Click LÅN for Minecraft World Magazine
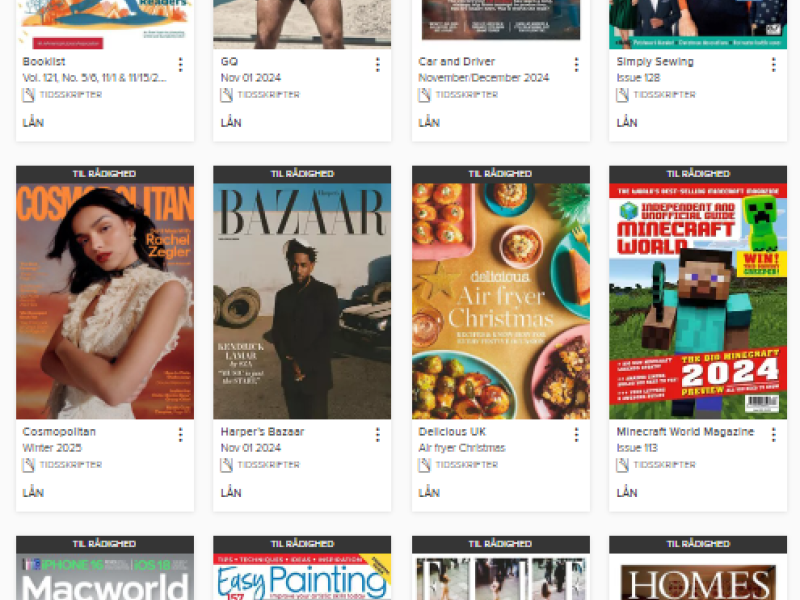800x600 pixels. point(627,493)
